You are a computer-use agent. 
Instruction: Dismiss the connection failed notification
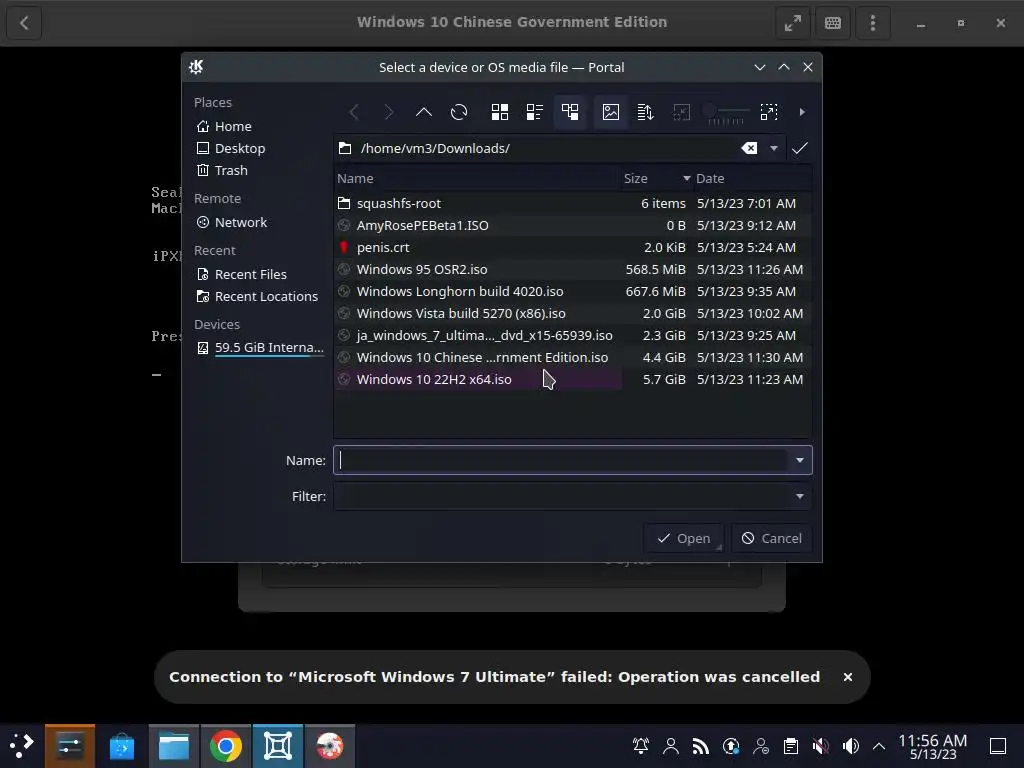(848, 677)
